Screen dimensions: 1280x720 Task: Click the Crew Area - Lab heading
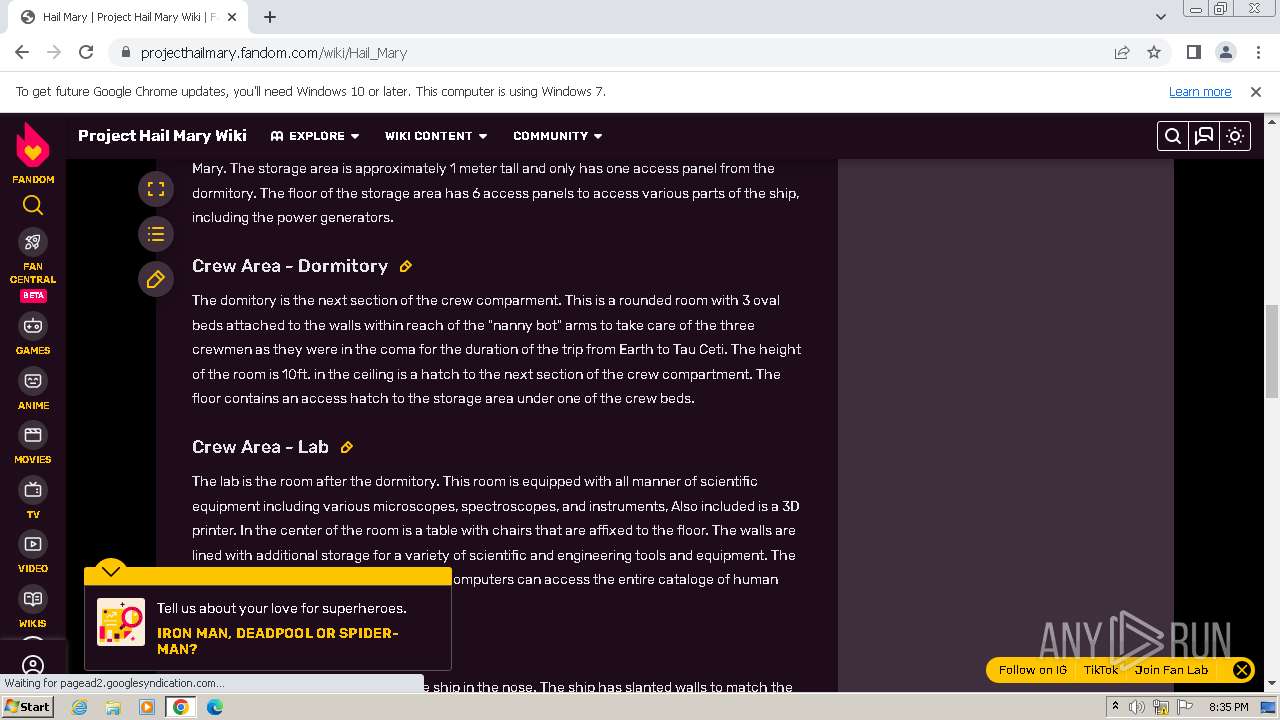260,447
